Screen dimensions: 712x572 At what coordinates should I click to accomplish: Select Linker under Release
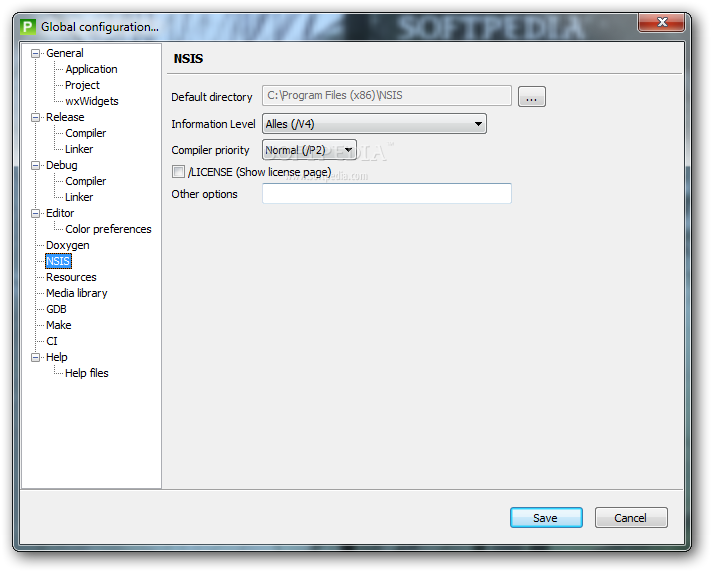[x=79, y=149]
